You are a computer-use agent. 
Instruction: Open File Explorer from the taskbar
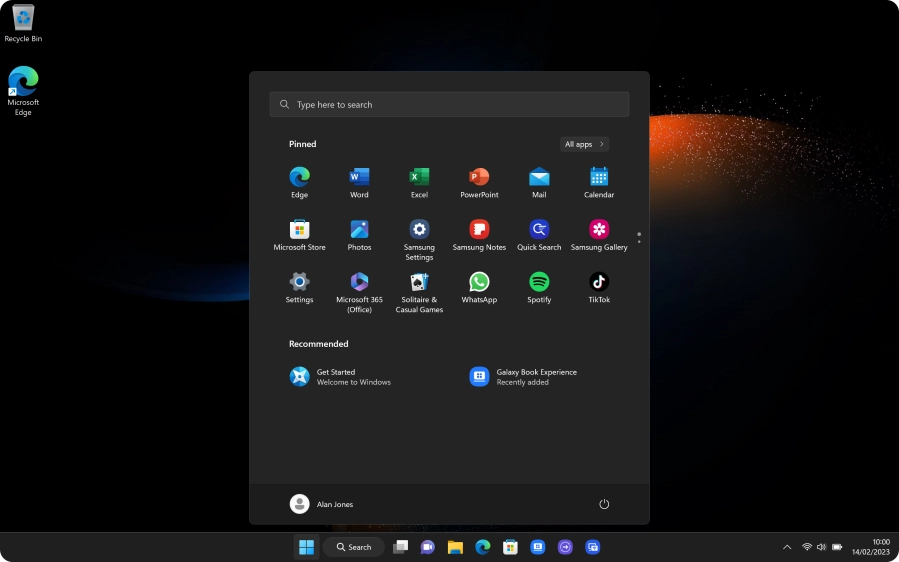click(455, 547)
